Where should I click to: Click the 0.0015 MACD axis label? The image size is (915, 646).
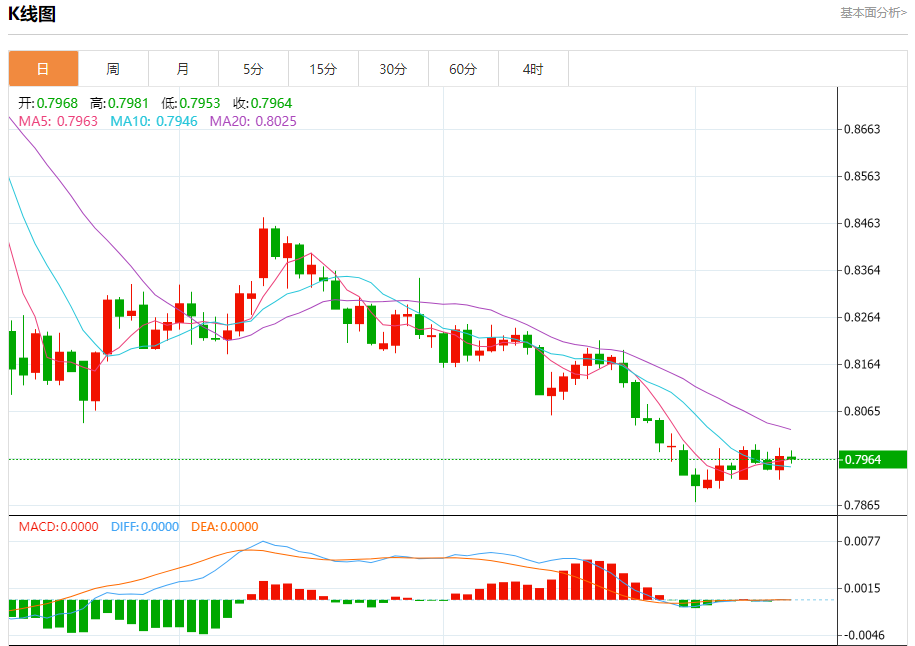click(x=862, y=588)
